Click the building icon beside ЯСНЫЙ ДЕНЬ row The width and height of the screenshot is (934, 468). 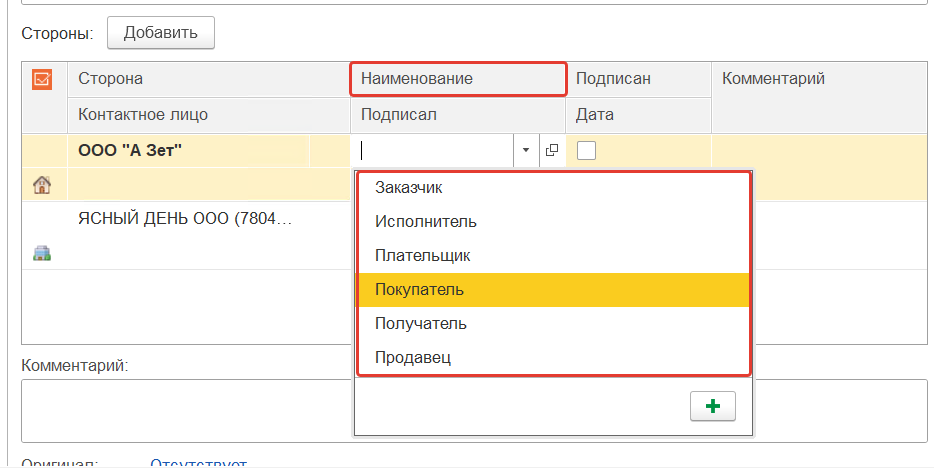[x=42, y=253]
